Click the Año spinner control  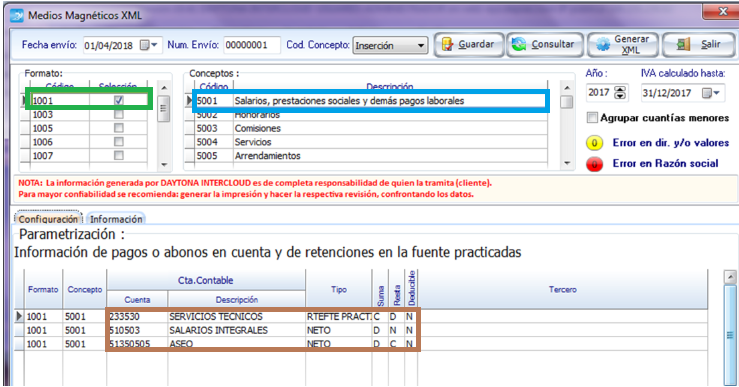621,93
